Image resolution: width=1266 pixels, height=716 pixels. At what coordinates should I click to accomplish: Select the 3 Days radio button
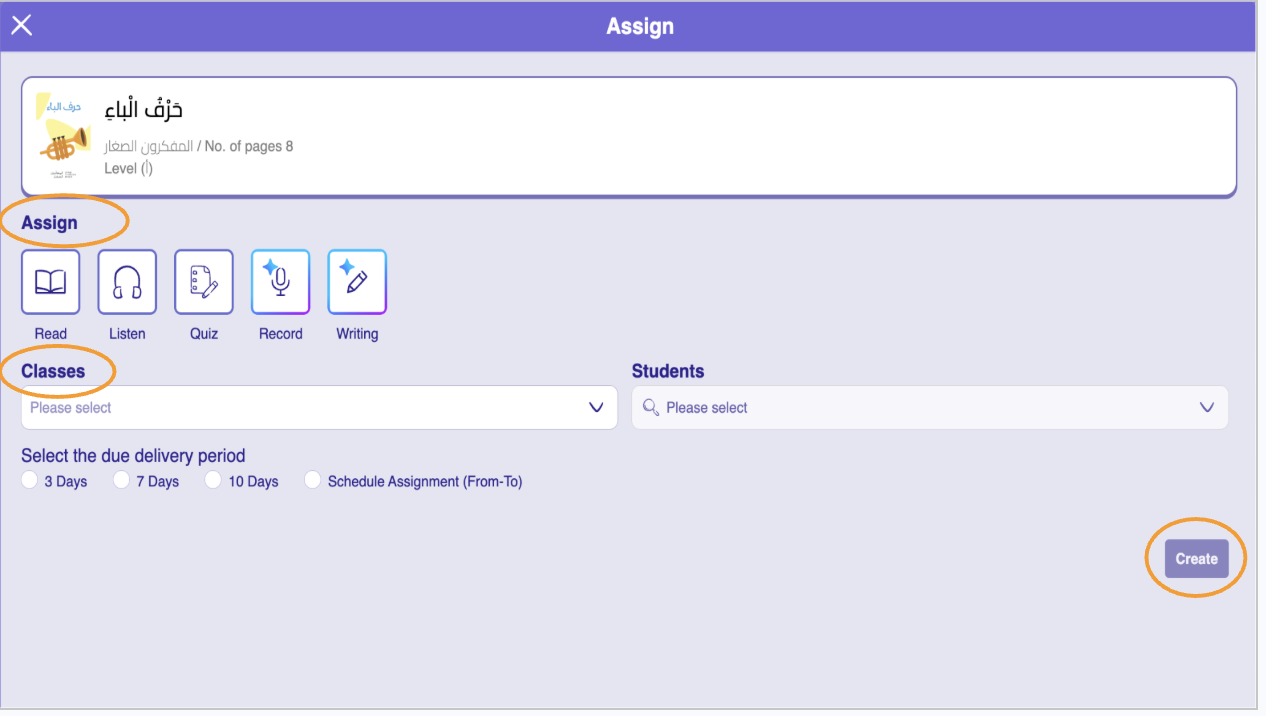point(30,481)
